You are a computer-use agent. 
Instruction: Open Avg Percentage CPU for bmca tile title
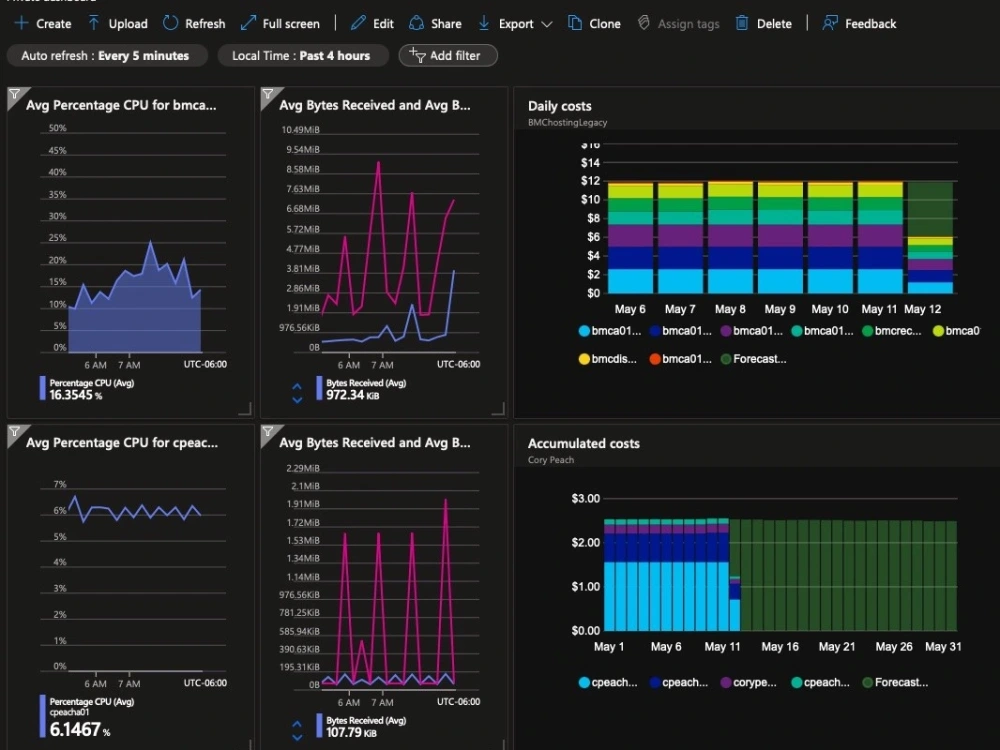tap(121, 105)
